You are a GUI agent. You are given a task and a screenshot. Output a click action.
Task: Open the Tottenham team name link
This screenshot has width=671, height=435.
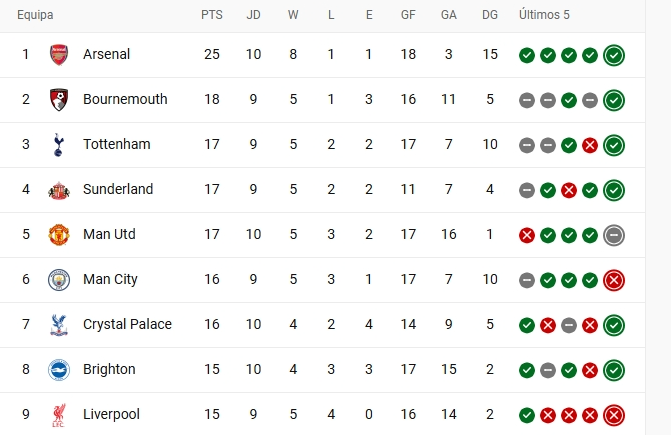[116, 145]
